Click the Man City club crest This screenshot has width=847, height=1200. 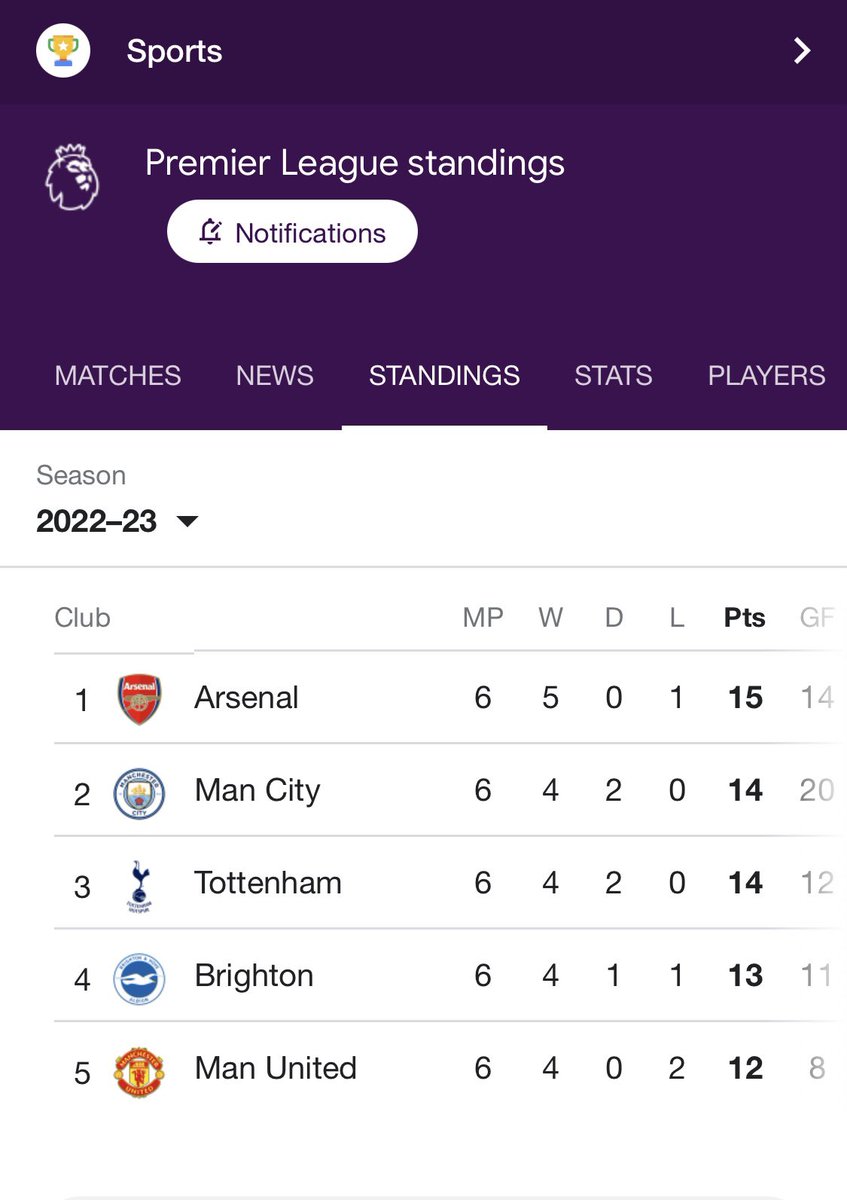(x=139, y=793)
